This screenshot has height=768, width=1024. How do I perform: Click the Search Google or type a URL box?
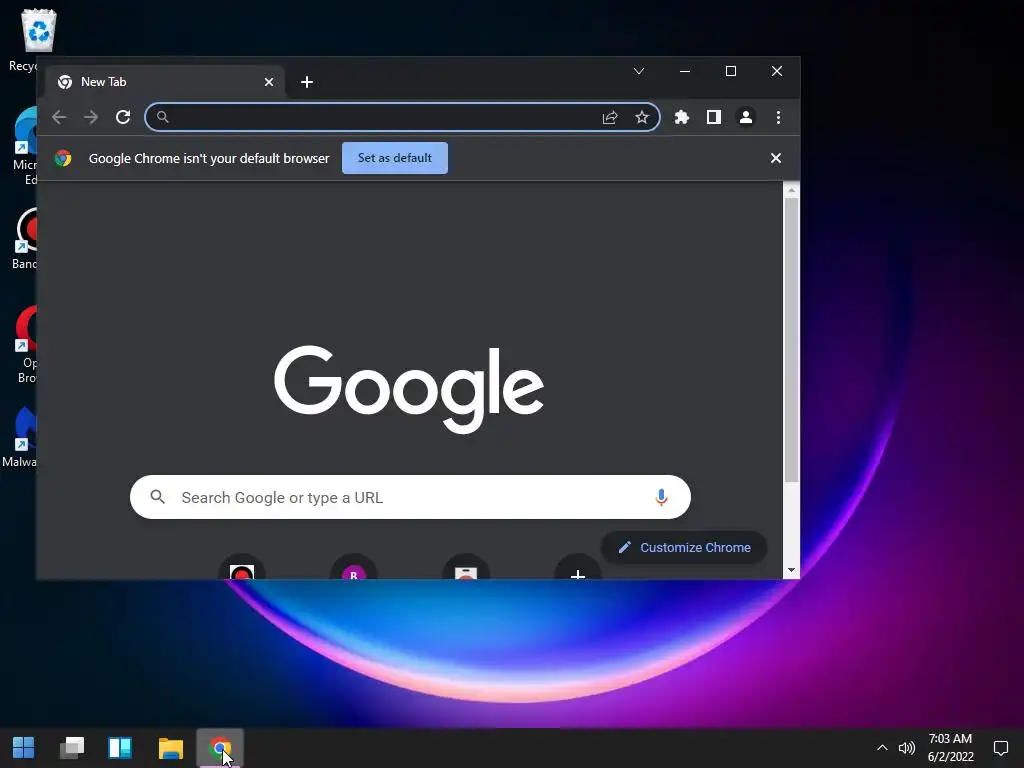click(410, 497)
